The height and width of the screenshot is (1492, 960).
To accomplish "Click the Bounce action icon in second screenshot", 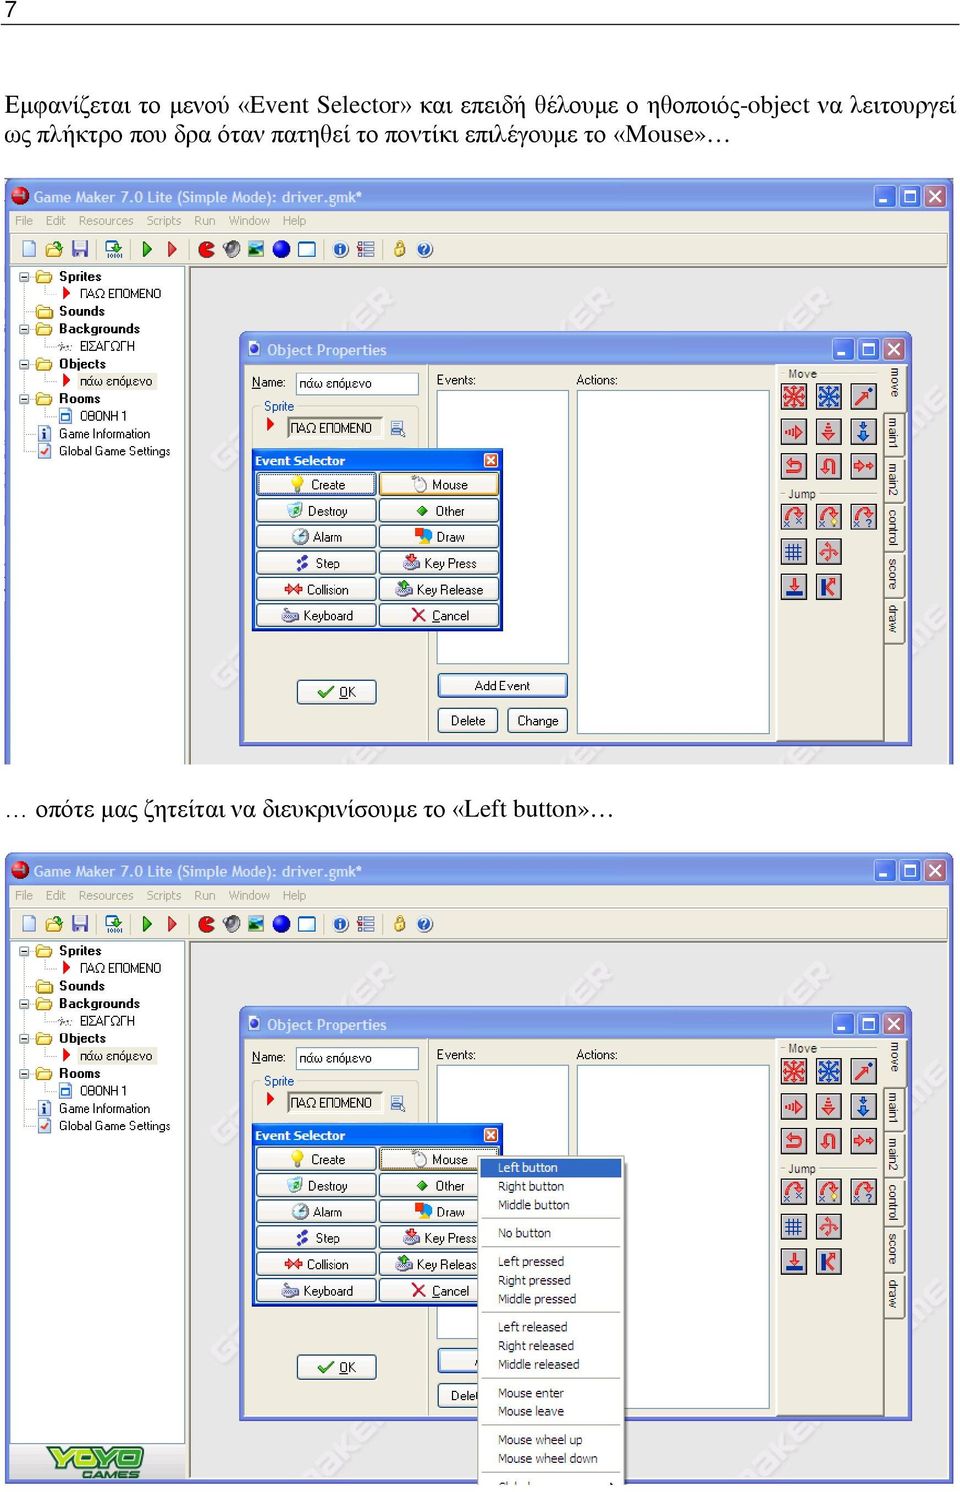I will click(x=829, y=1261).
